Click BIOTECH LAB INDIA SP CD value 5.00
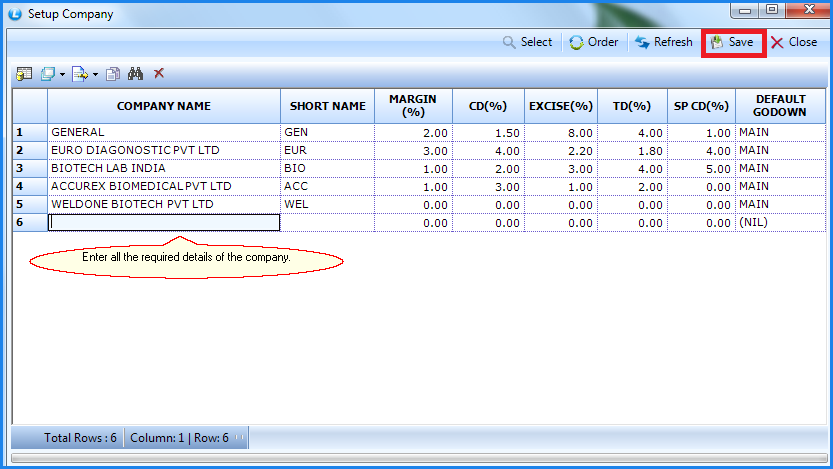 pyautogui.click(x=701, y=169)
